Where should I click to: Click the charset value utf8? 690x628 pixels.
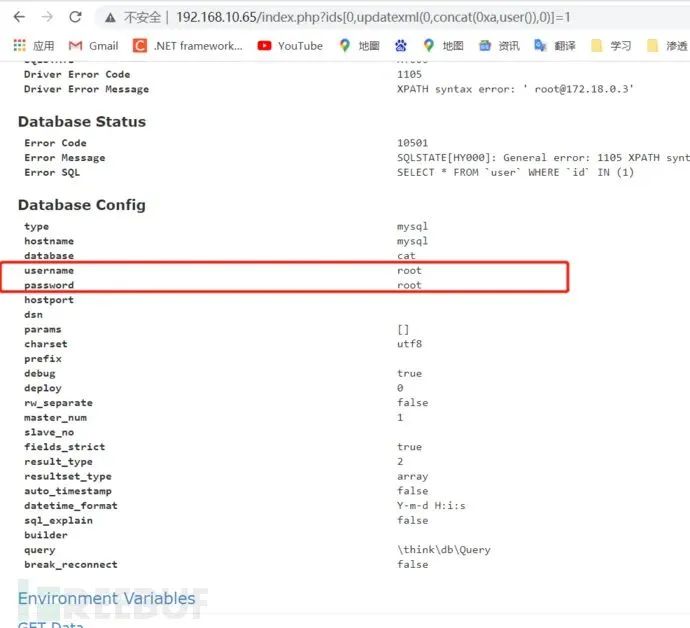(x=409, y=344)
